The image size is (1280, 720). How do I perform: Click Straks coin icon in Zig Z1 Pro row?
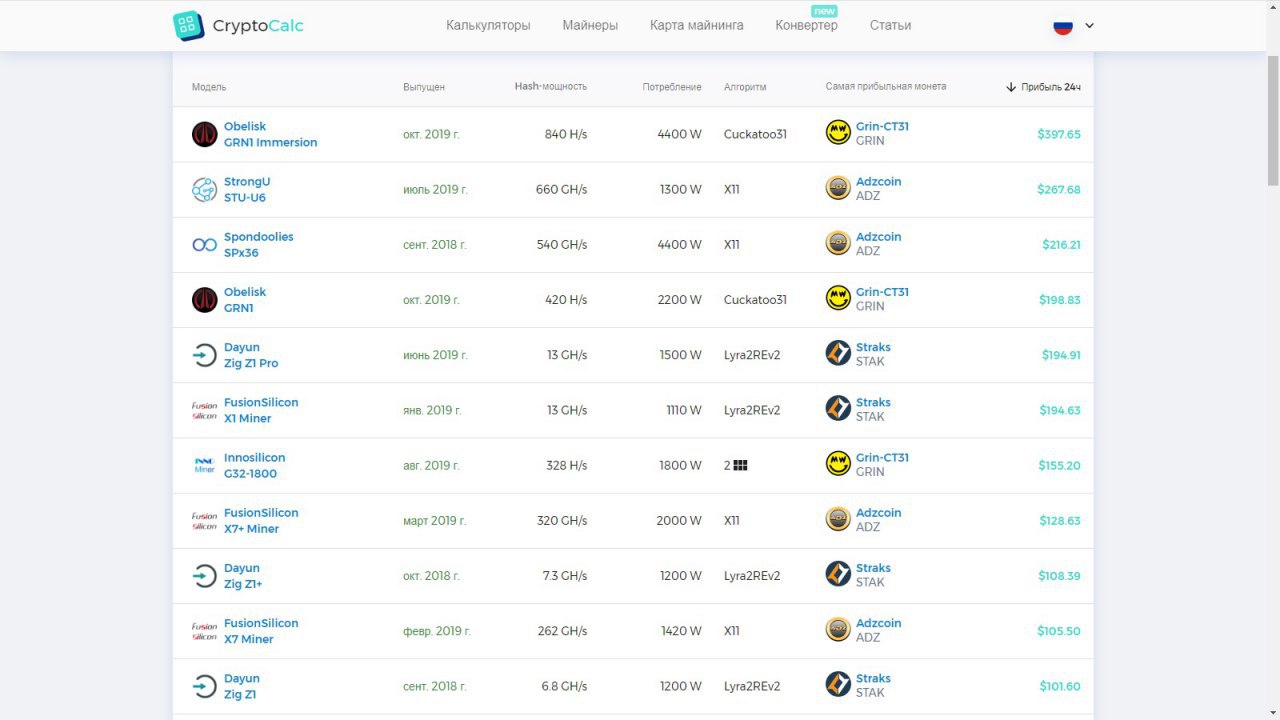coord(838,353)
